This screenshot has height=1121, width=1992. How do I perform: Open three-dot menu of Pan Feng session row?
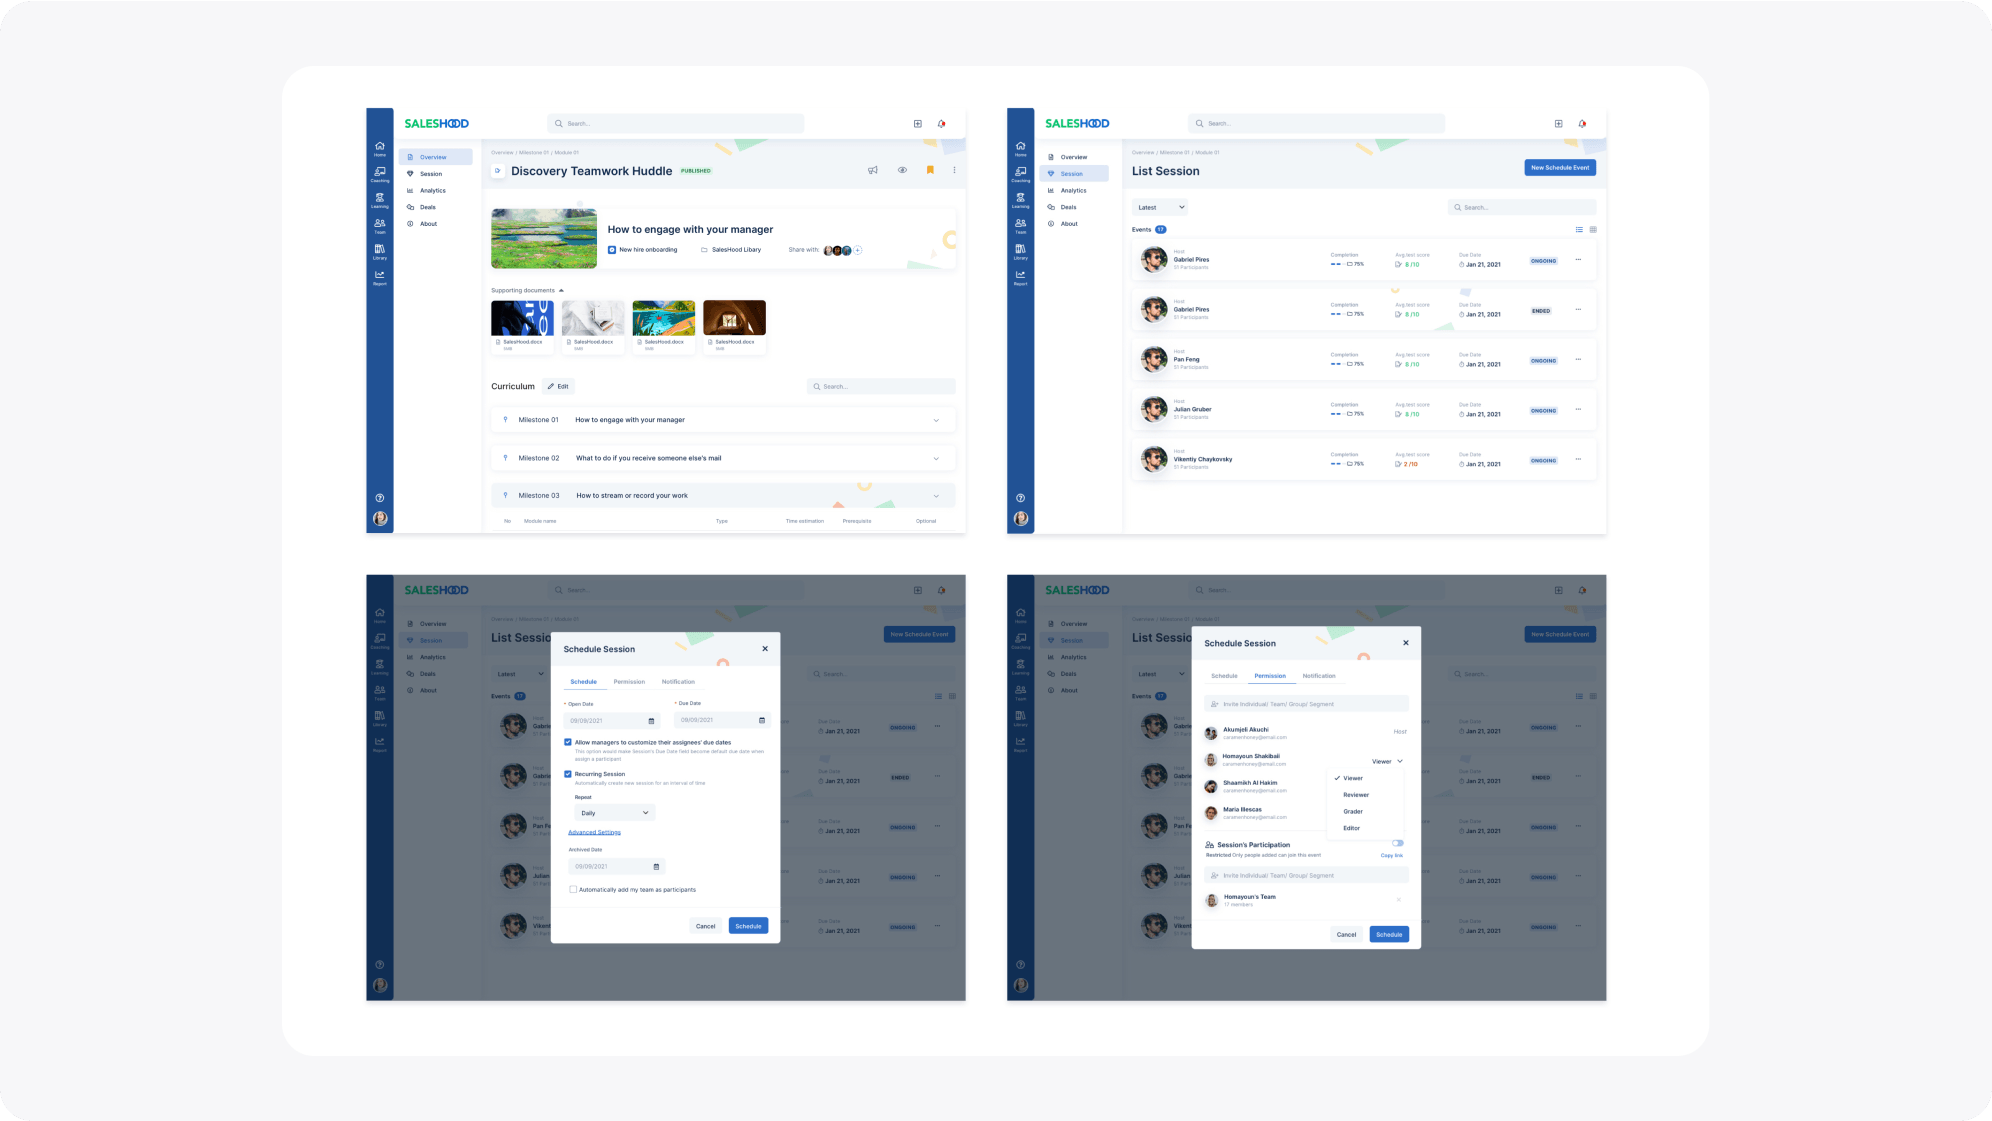point(1579,360)
